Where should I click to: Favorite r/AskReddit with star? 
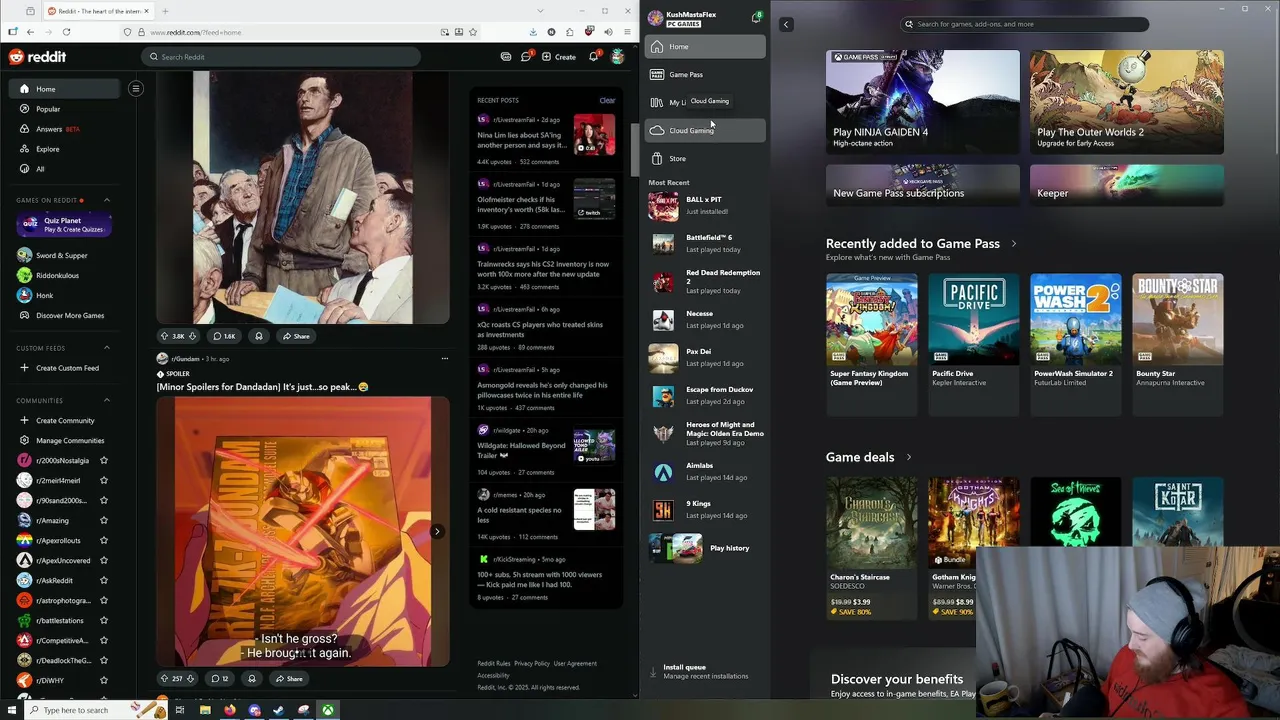[104, 580]
